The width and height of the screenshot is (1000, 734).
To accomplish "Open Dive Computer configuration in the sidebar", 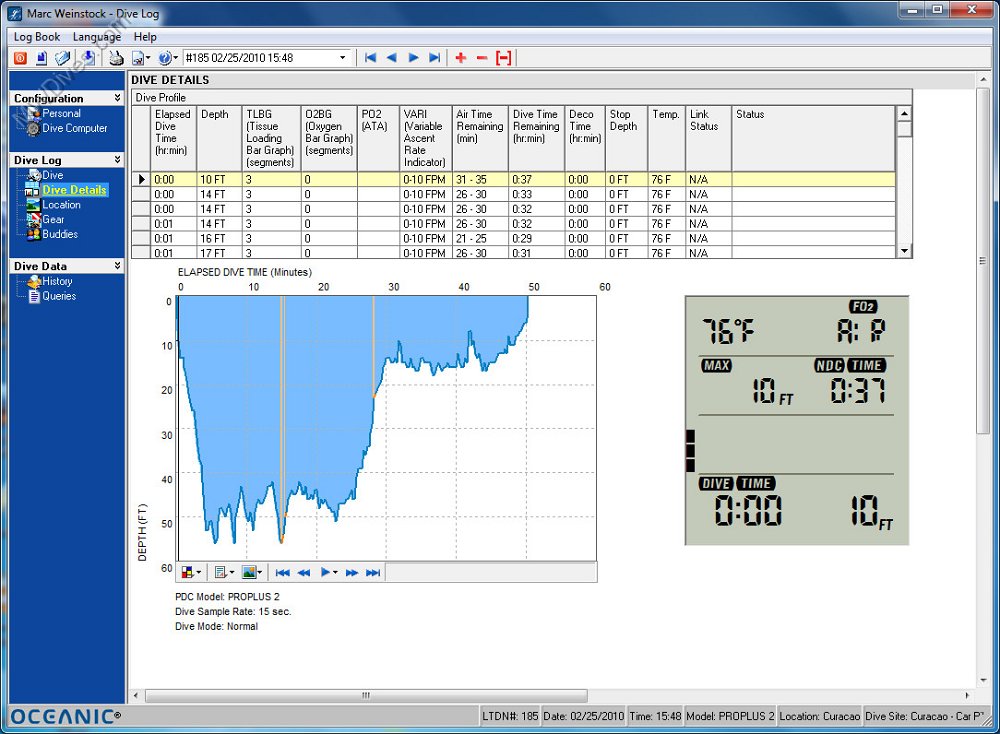I will (75, 128).
